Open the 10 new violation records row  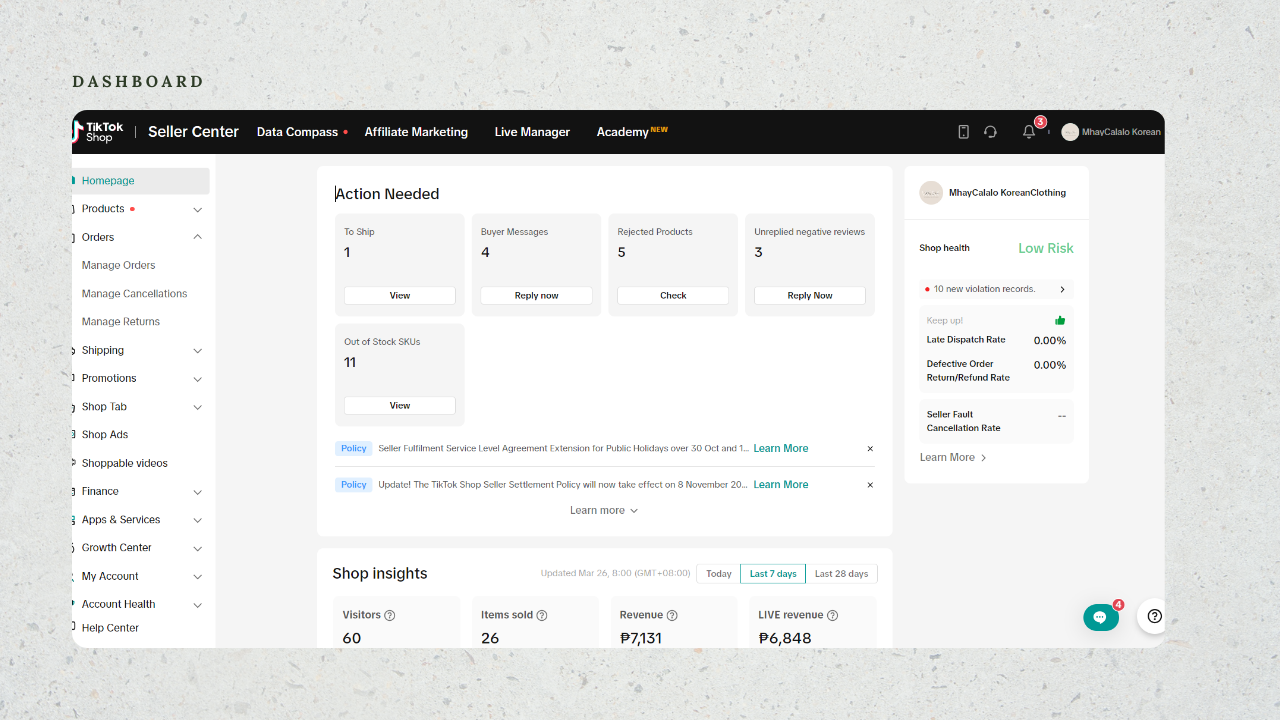[996, 289]
